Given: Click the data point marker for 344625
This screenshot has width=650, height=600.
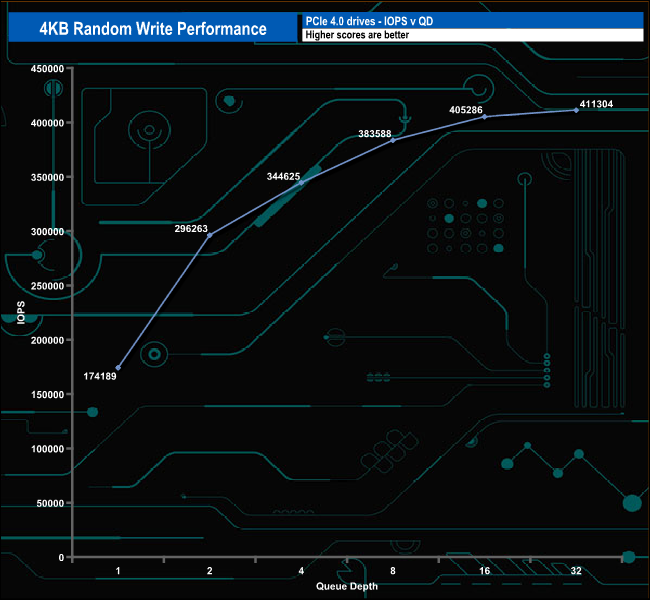Looking at the screenshot, I should [301, 182].
